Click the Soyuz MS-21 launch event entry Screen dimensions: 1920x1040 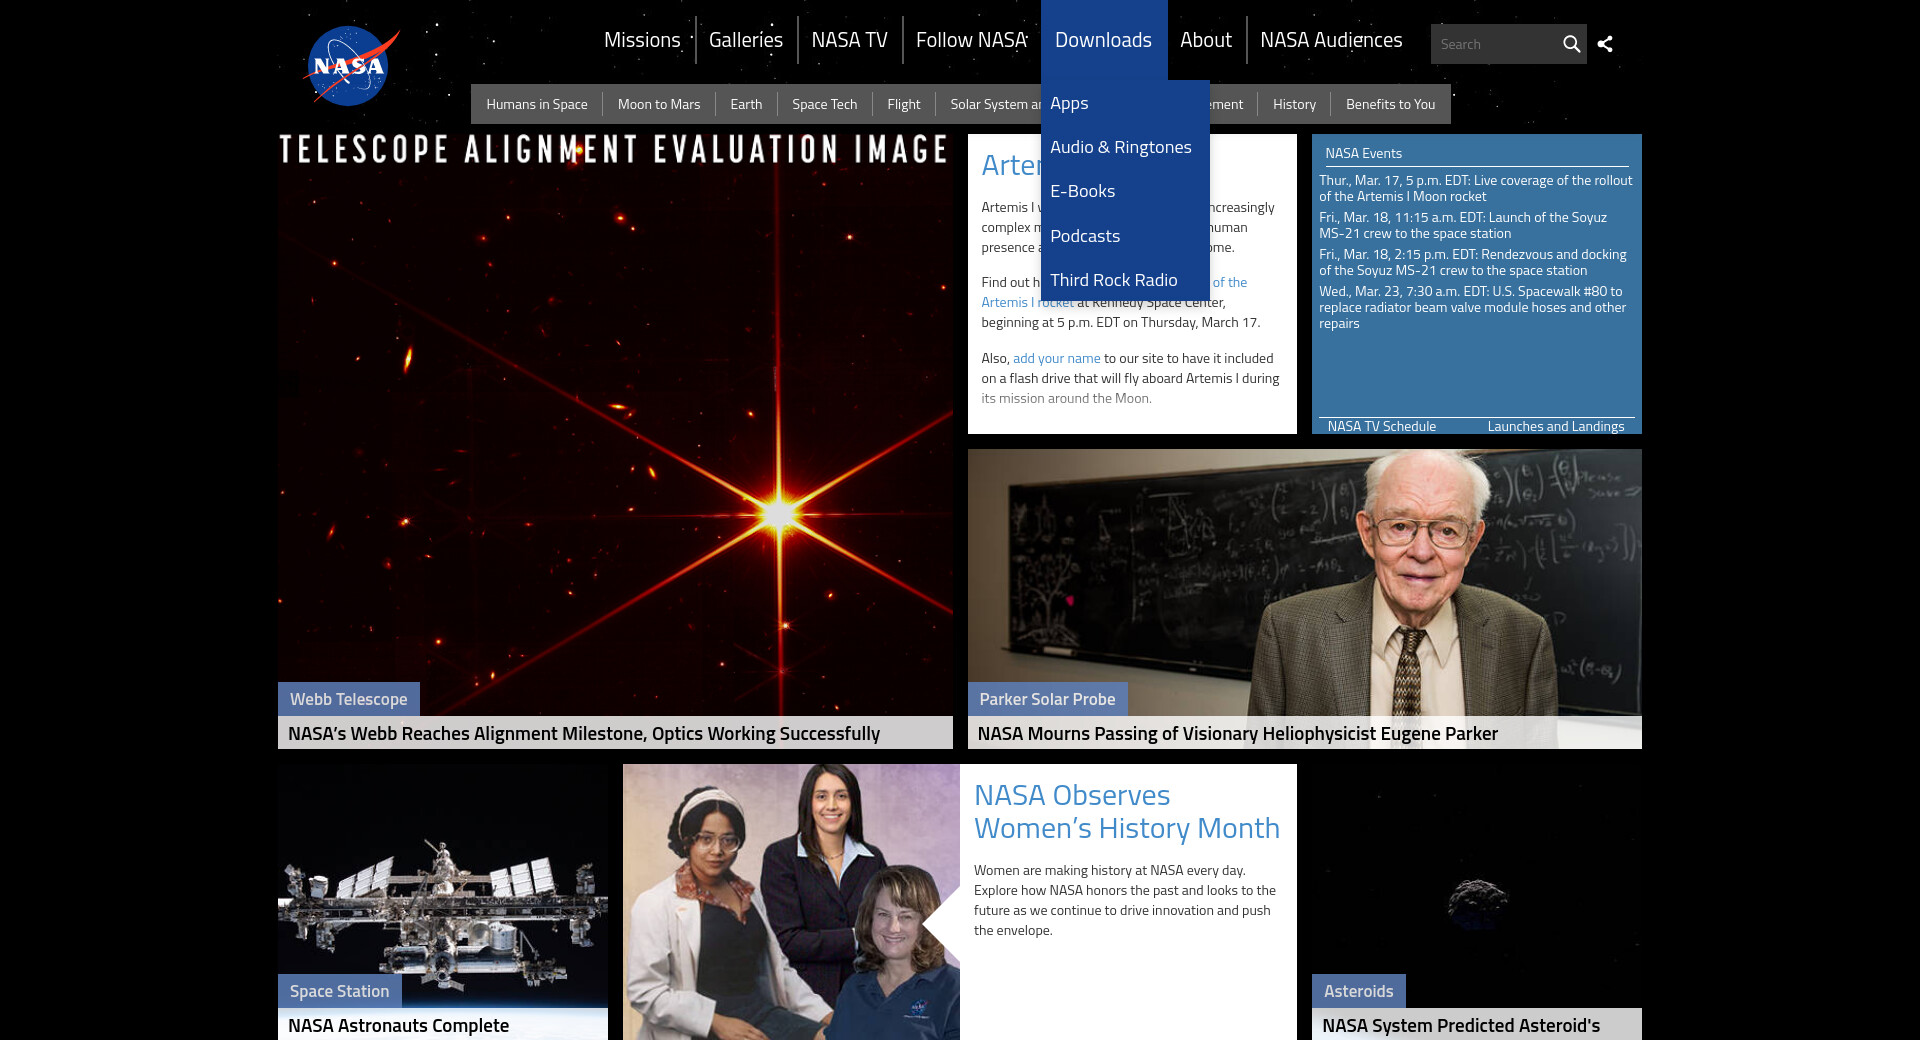click(x=1463, y=225)
